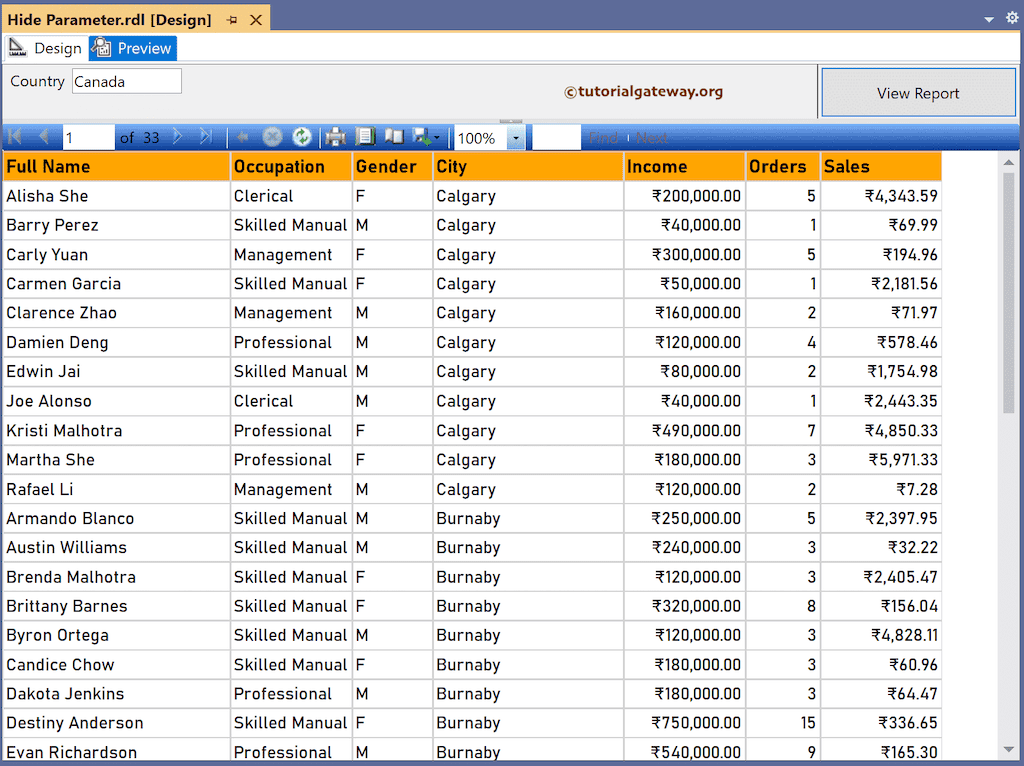Switch to the Design tab
Screen dimensions: 1024x766
[46, 48]
